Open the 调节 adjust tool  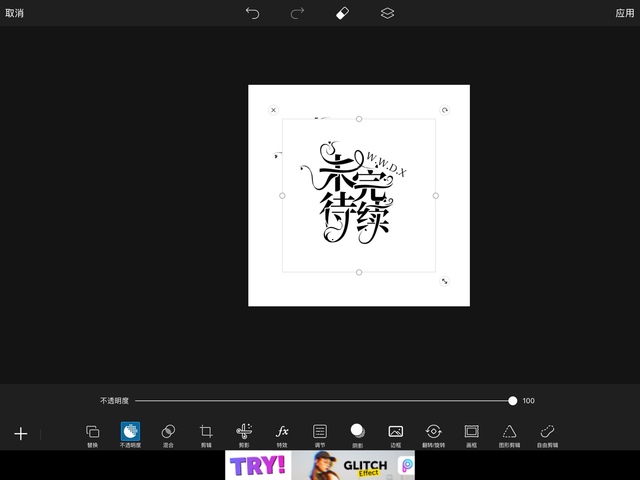[320, 434]
